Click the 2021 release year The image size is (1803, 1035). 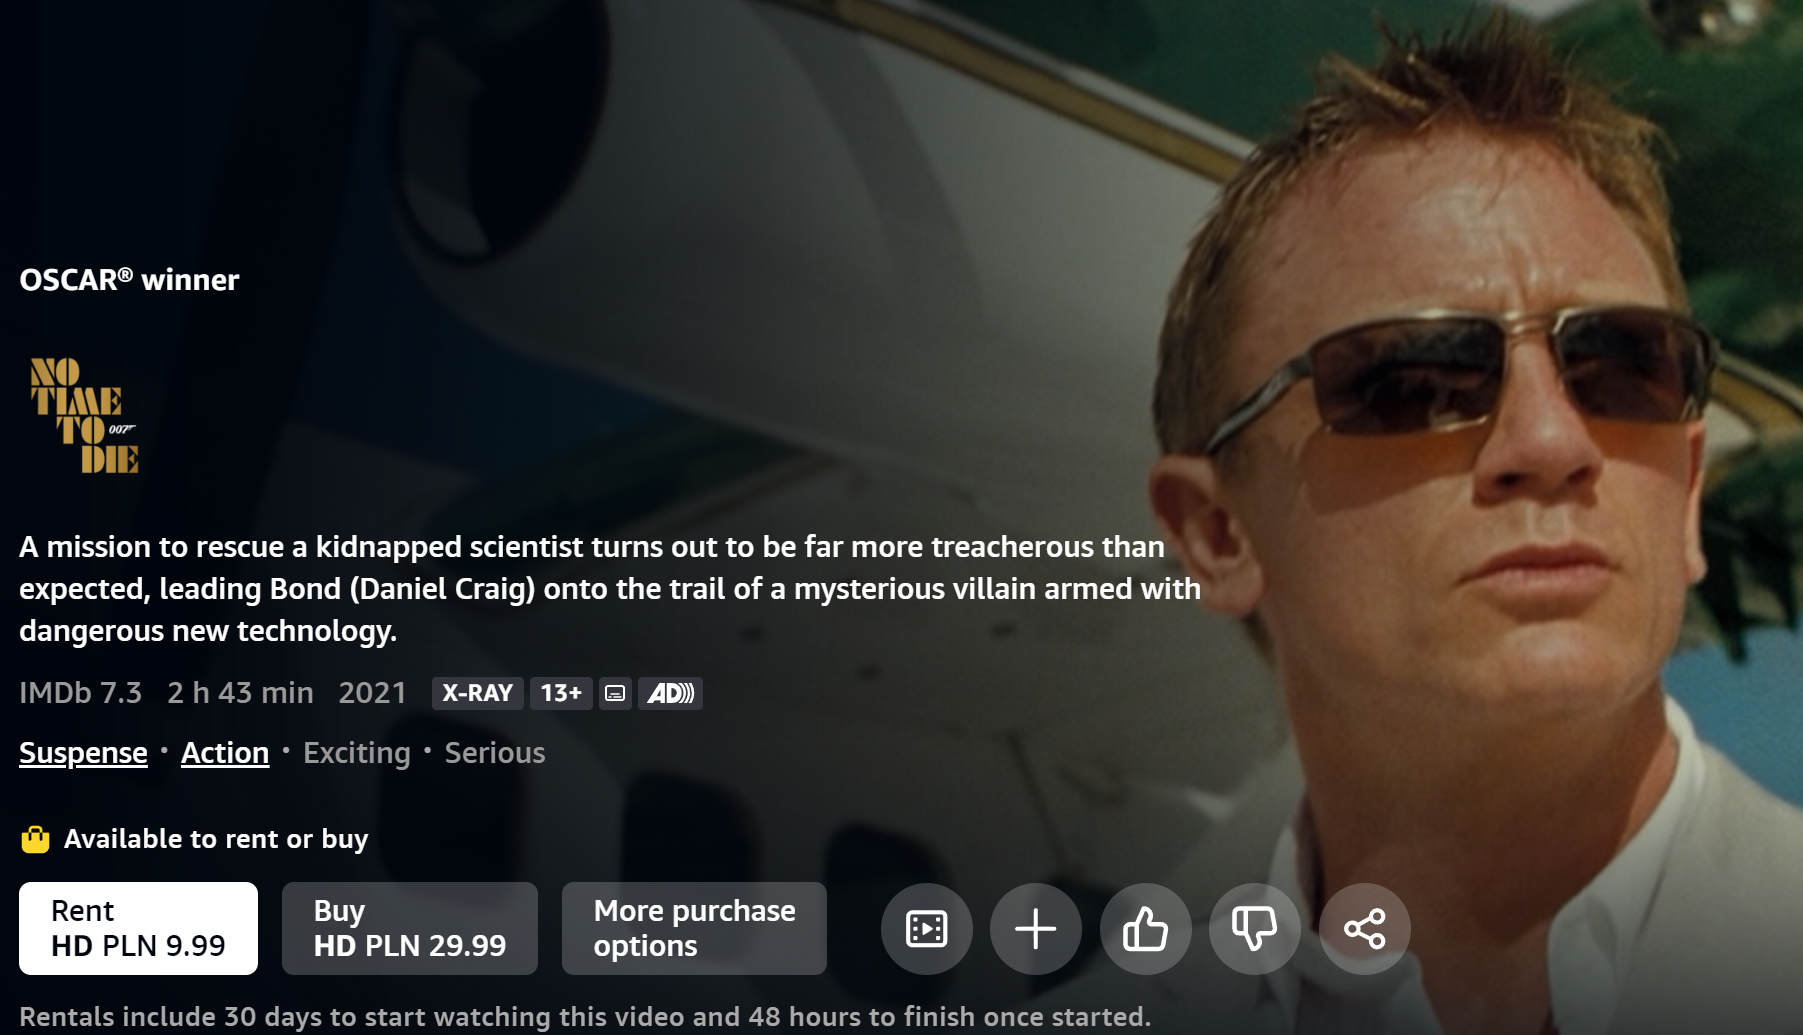point(372,693)
